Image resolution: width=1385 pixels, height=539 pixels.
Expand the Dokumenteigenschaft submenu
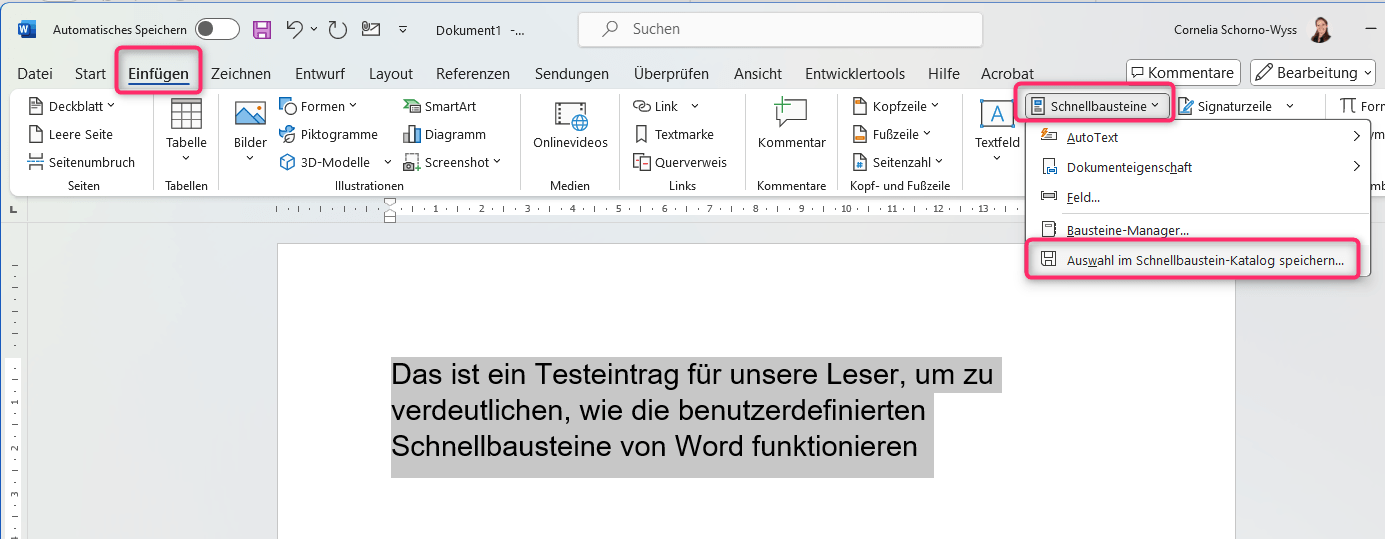(x=1199, y=167)
